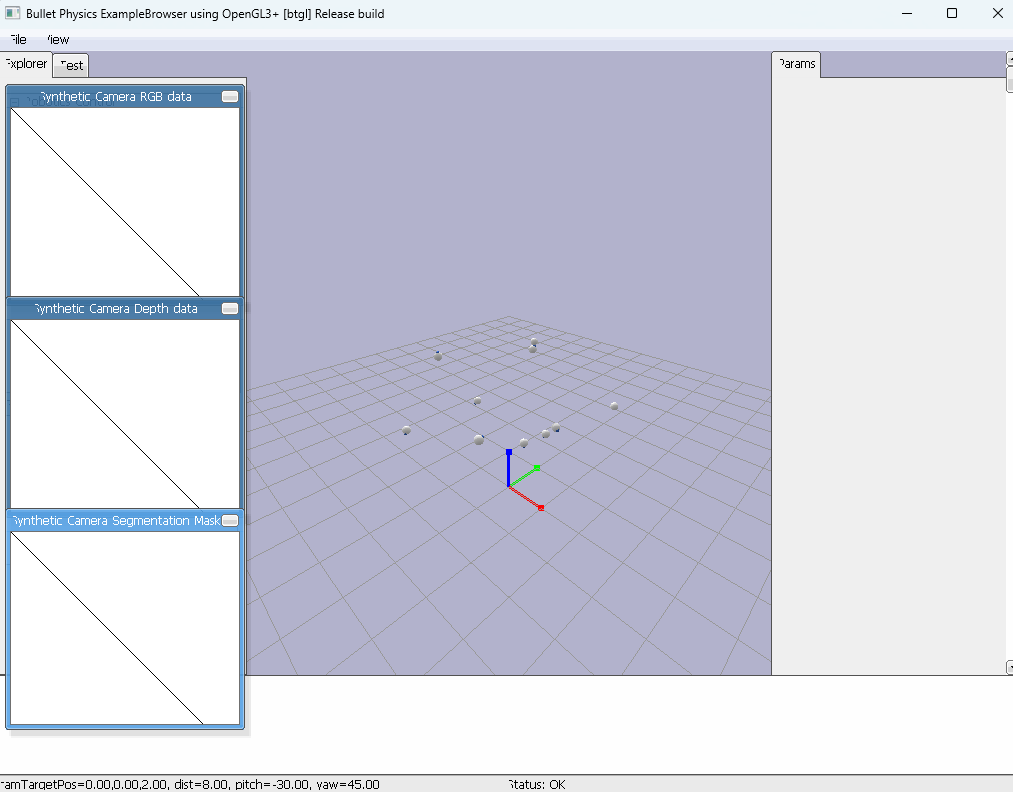Switch to the Test tab
Screen dimensions: 1013x792
71,65
